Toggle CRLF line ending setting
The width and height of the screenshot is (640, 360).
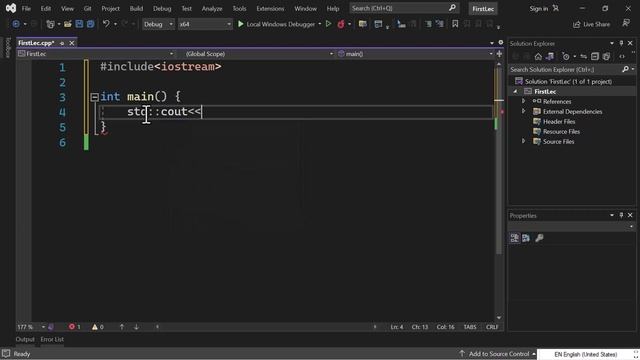(492, 327)
